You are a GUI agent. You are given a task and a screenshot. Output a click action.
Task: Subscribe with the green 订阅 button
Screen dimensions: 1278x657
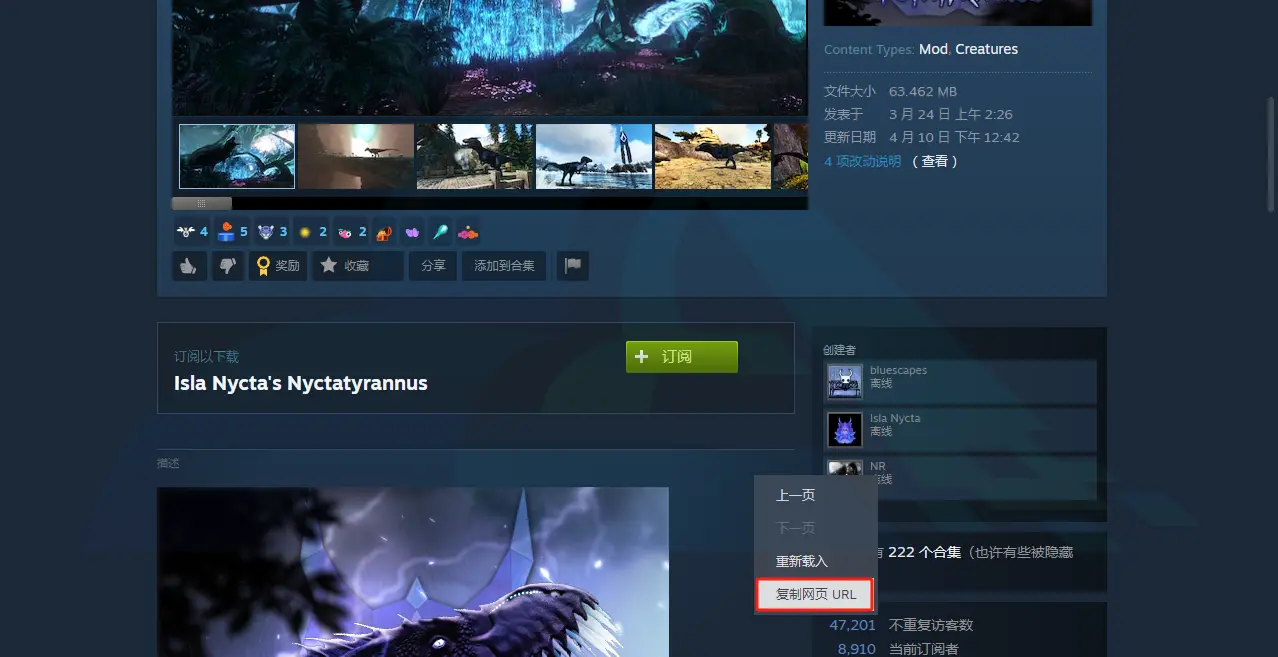(x=682, y=357)
